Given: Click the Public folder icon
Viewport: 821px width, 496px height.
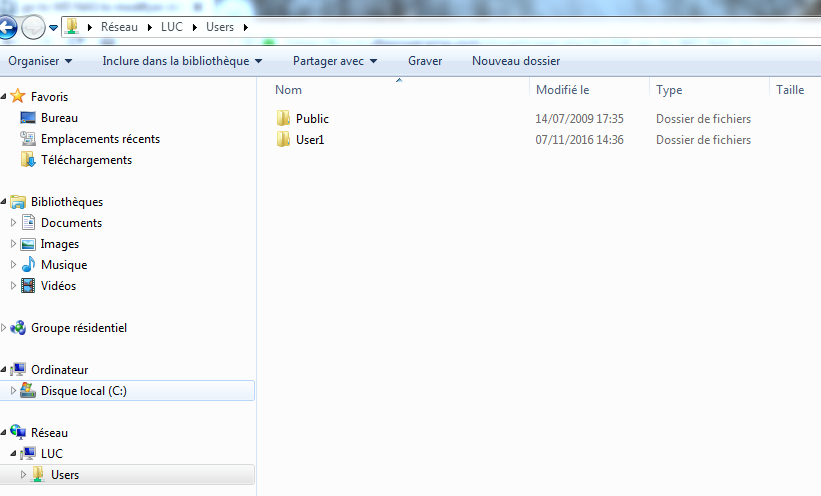Looking at the screenshot, I should 283,119.
